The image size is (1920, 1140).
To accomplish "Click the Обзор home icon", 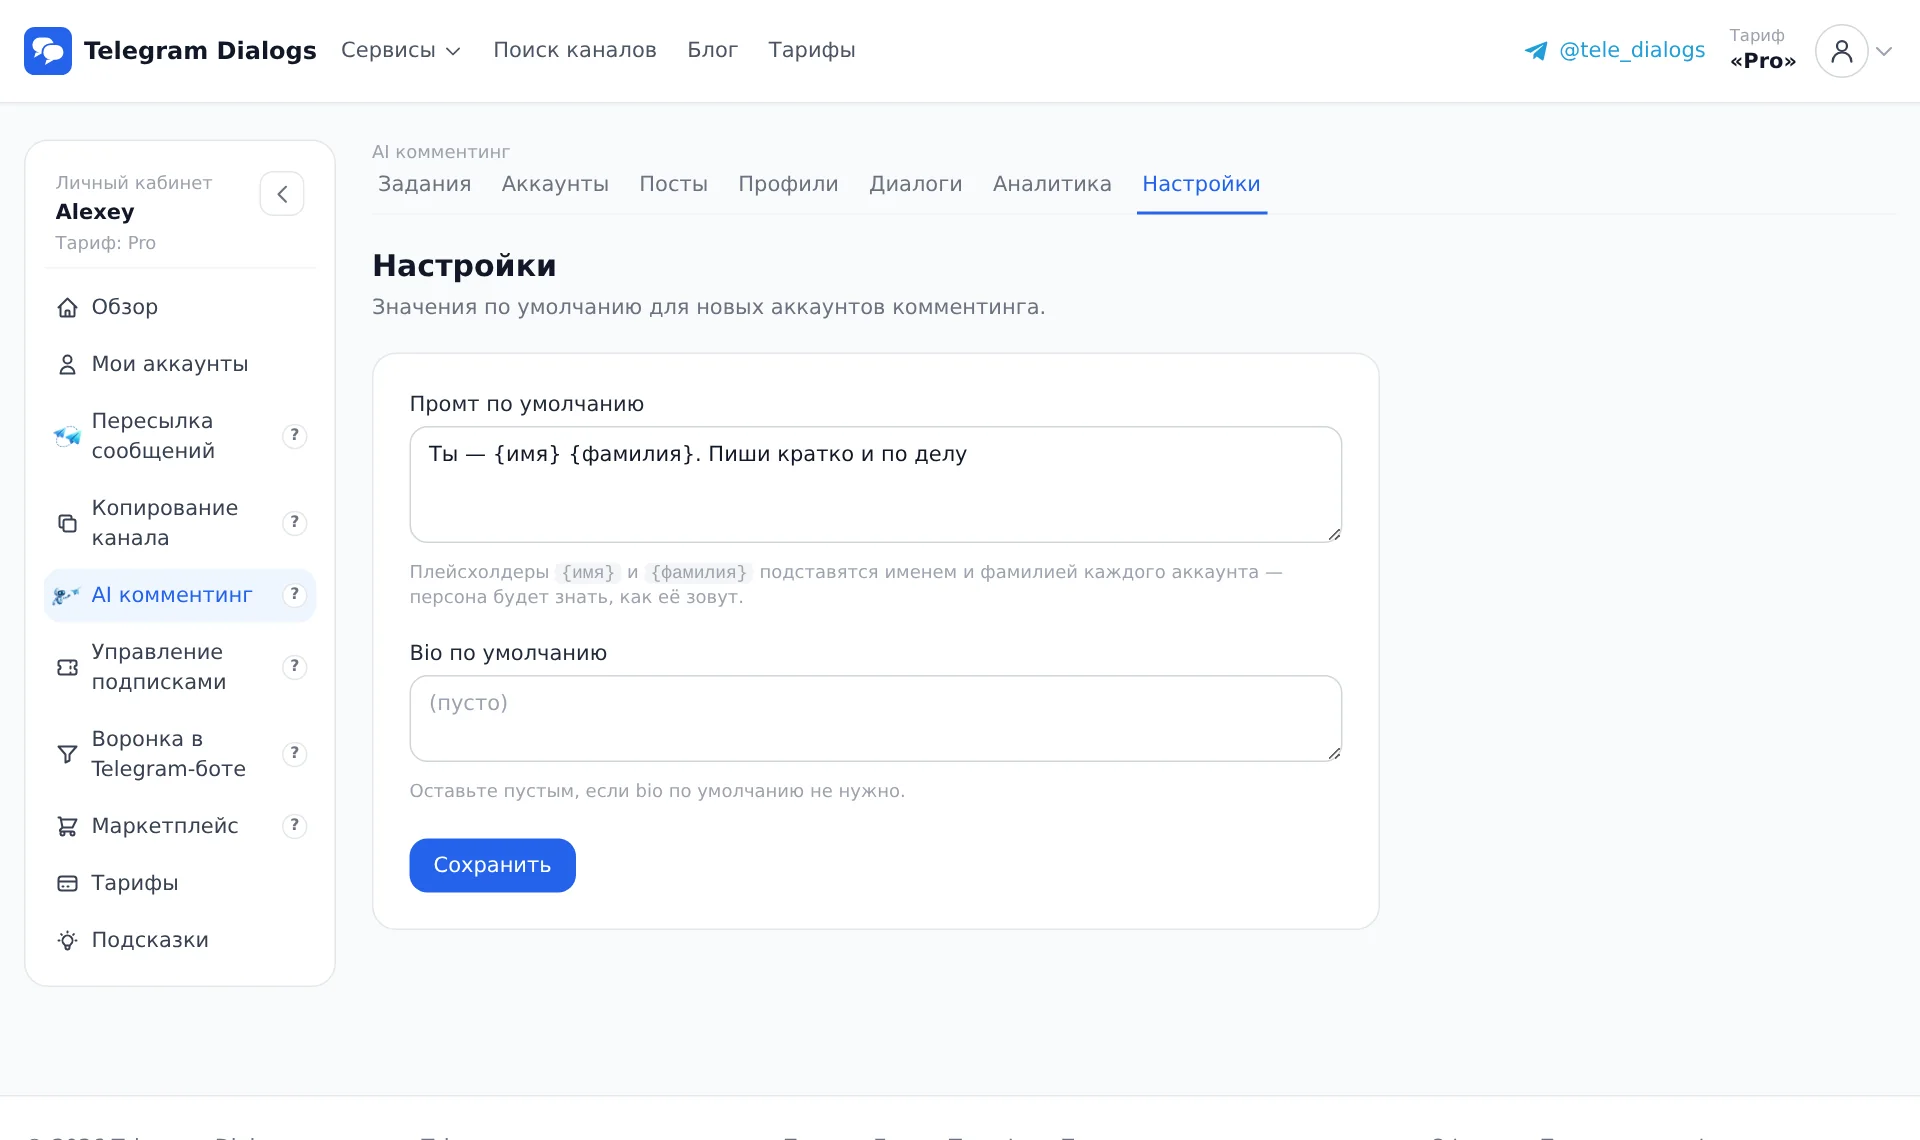I will [67, 307].
